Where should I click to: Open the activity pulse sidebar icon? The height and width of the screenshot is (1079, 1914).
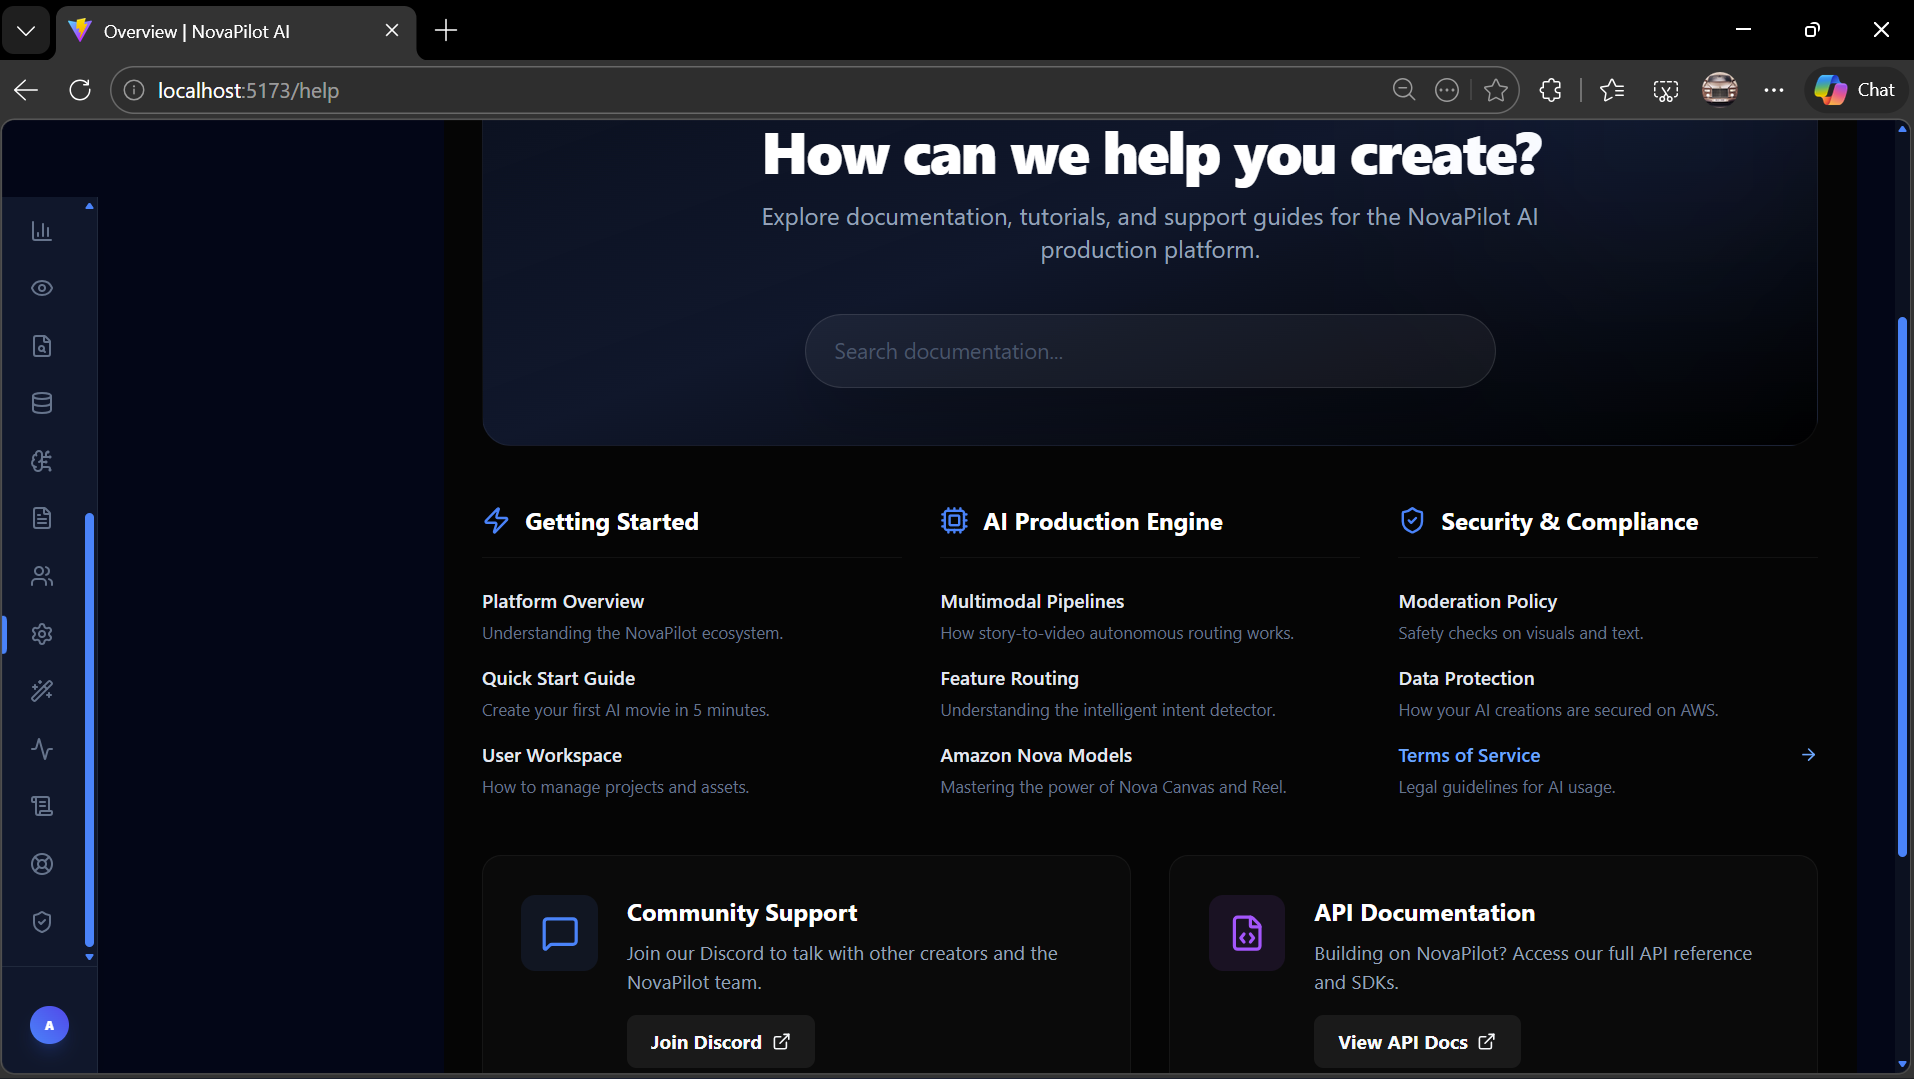[42, 749]
